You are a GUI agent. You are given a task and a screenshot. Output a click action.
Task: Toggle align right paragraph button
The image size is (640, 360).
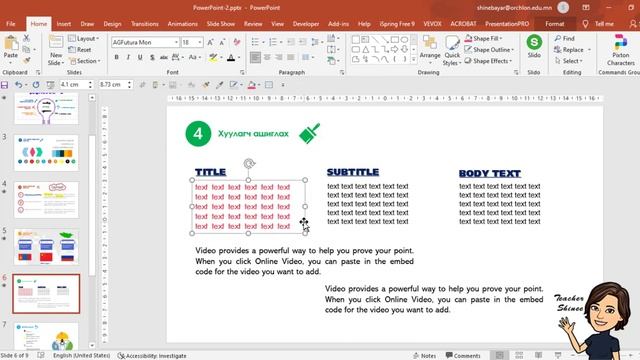click(x=279, y=58)
